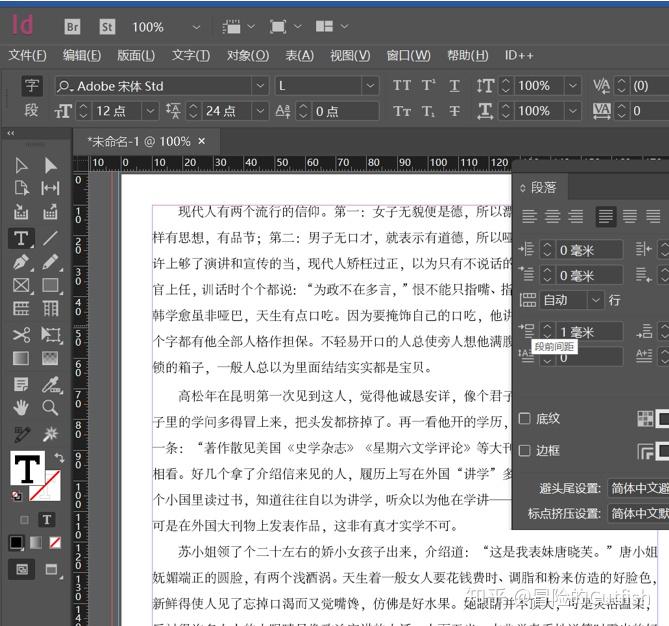Select the Rectangle tool
Viewport: 669px width, 626px height.
tap(50, 285)
